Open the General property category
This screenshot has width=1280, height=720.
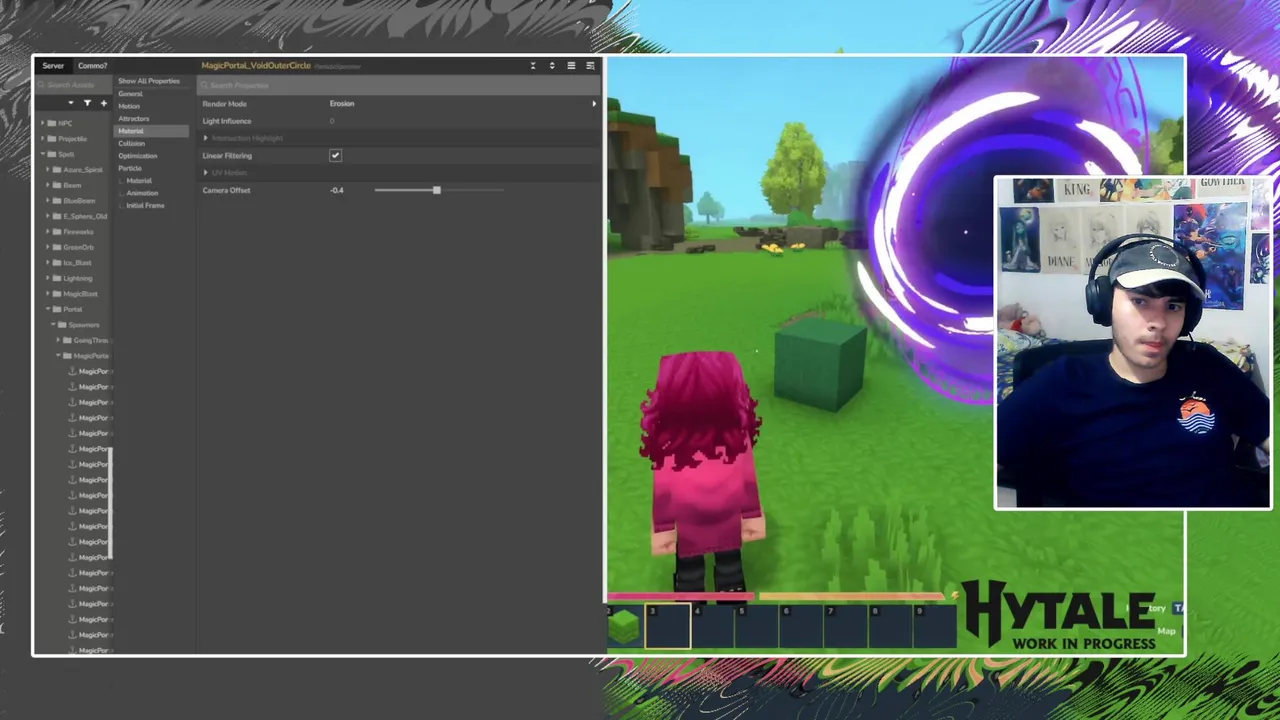(130, 94)
